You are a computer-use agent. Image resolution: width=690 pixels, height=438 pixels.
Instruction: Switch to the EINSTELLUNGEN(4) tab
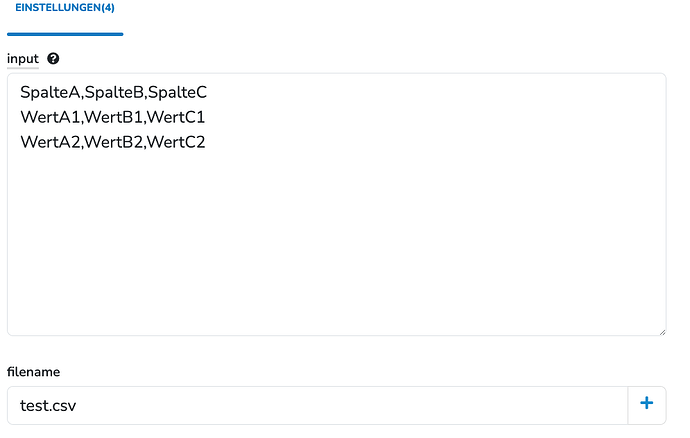coord(65,8)
